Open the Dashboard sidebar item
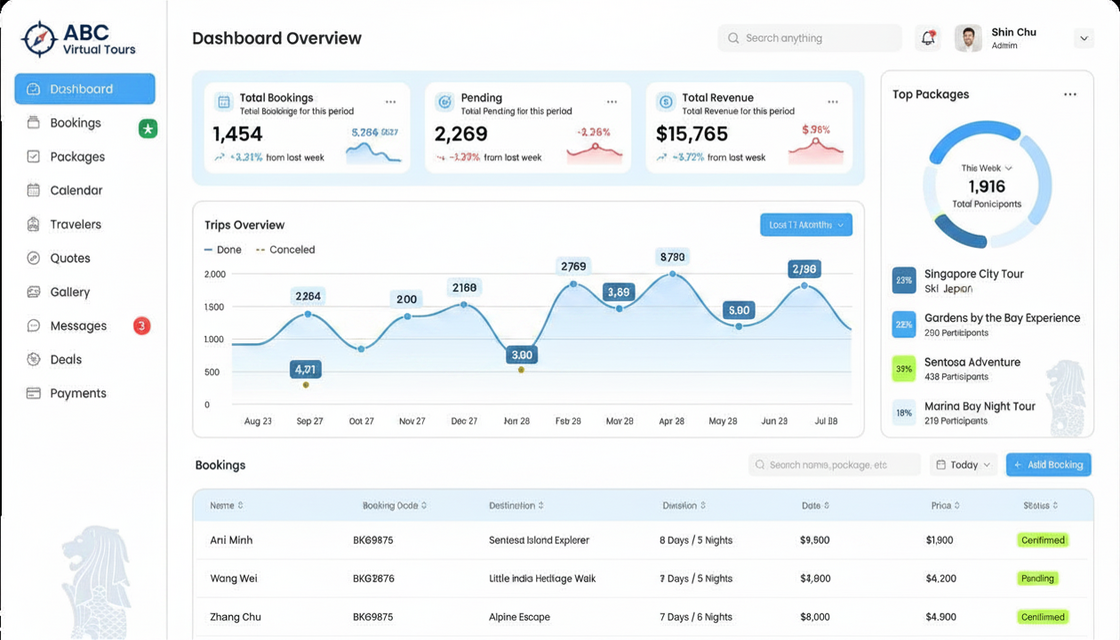1120x640 pixels. pos(84,89)
